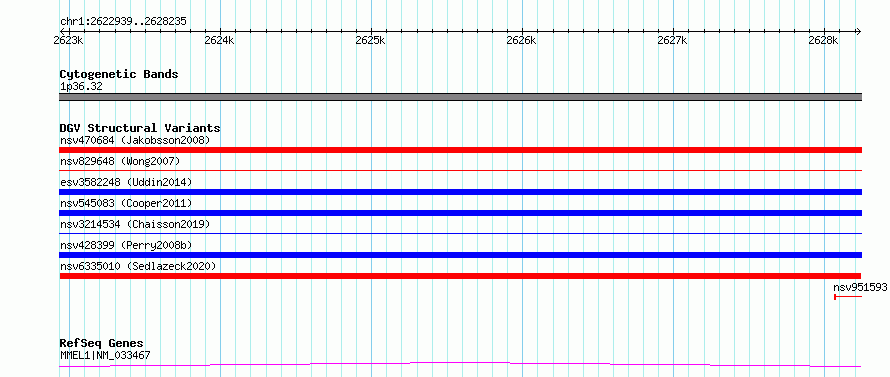
Task: Select the magenta MMEL1 gene line
Action: [x=461, y=365]
